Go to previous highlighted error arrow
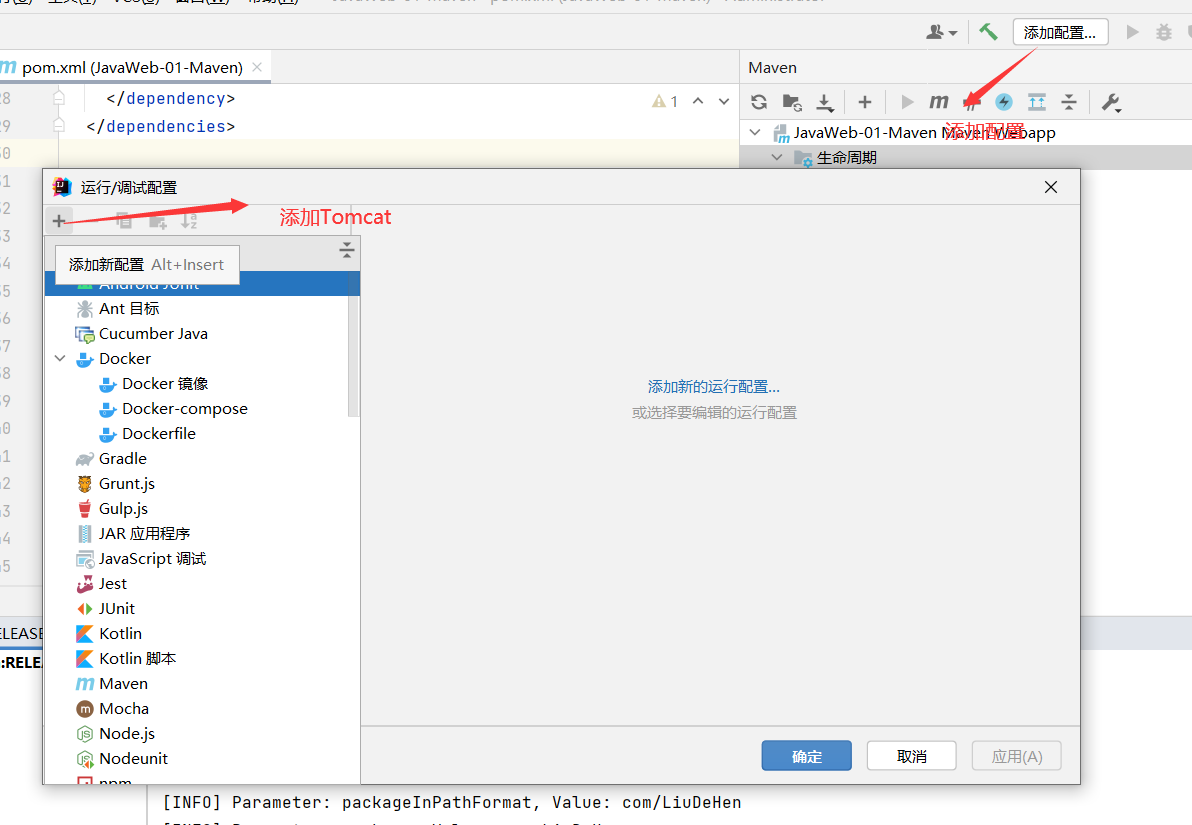This screenshot has width=1192, height=825. point(698,101)
